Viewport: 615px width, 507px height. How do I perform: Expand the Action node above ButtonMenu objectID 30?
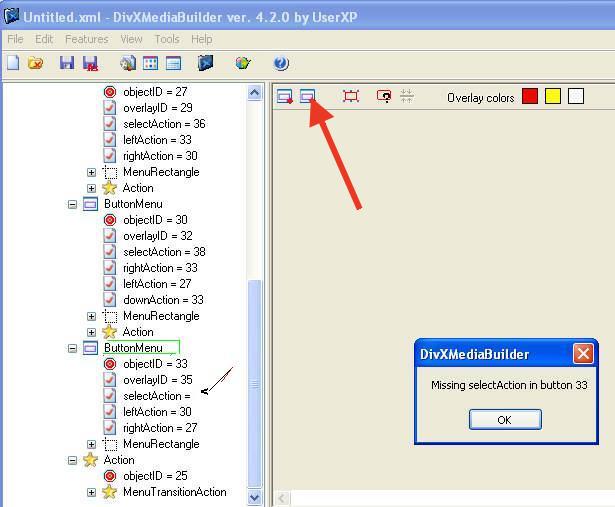coord(91,189)
